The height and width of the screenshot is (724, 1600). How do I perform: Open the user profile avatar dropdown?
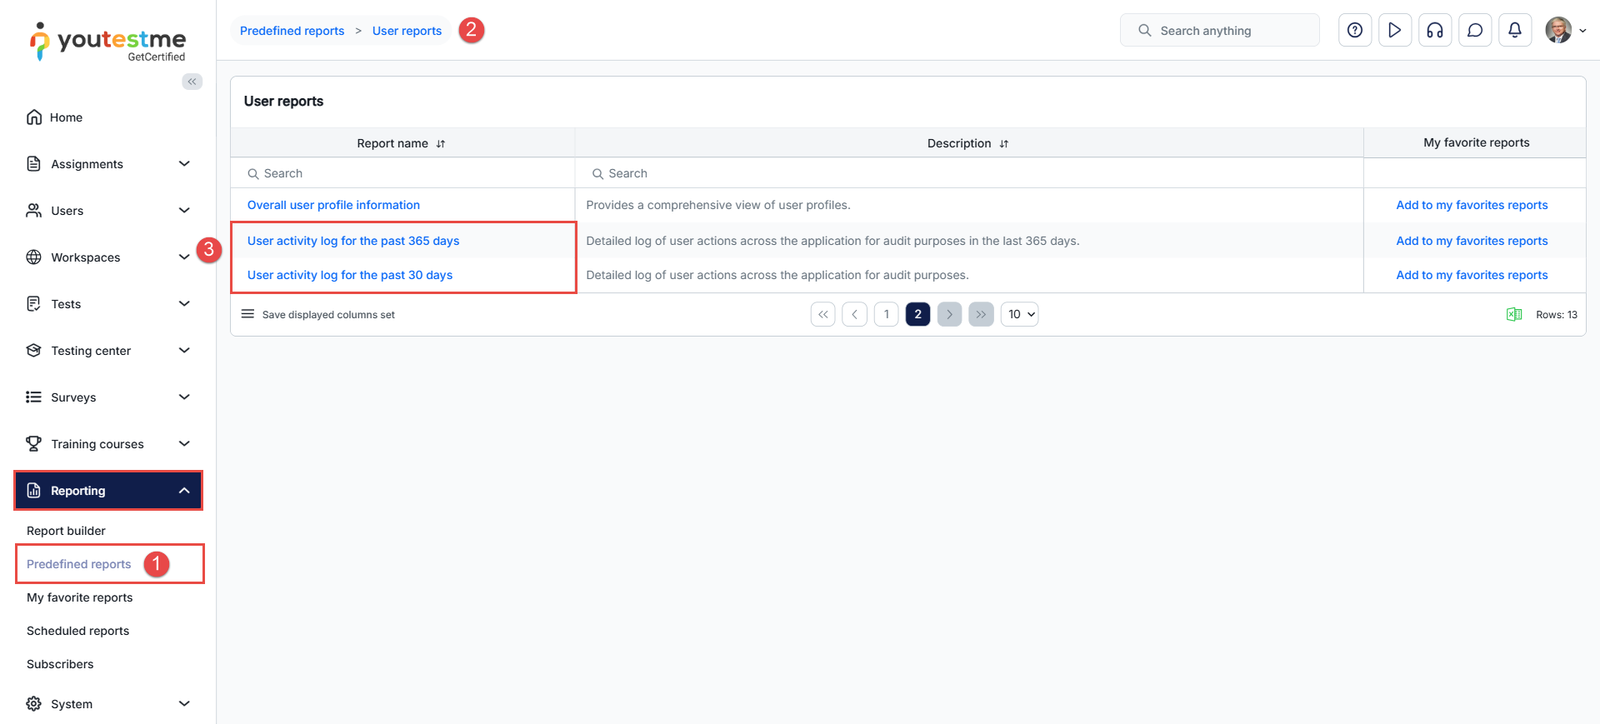coord(1565,31)
